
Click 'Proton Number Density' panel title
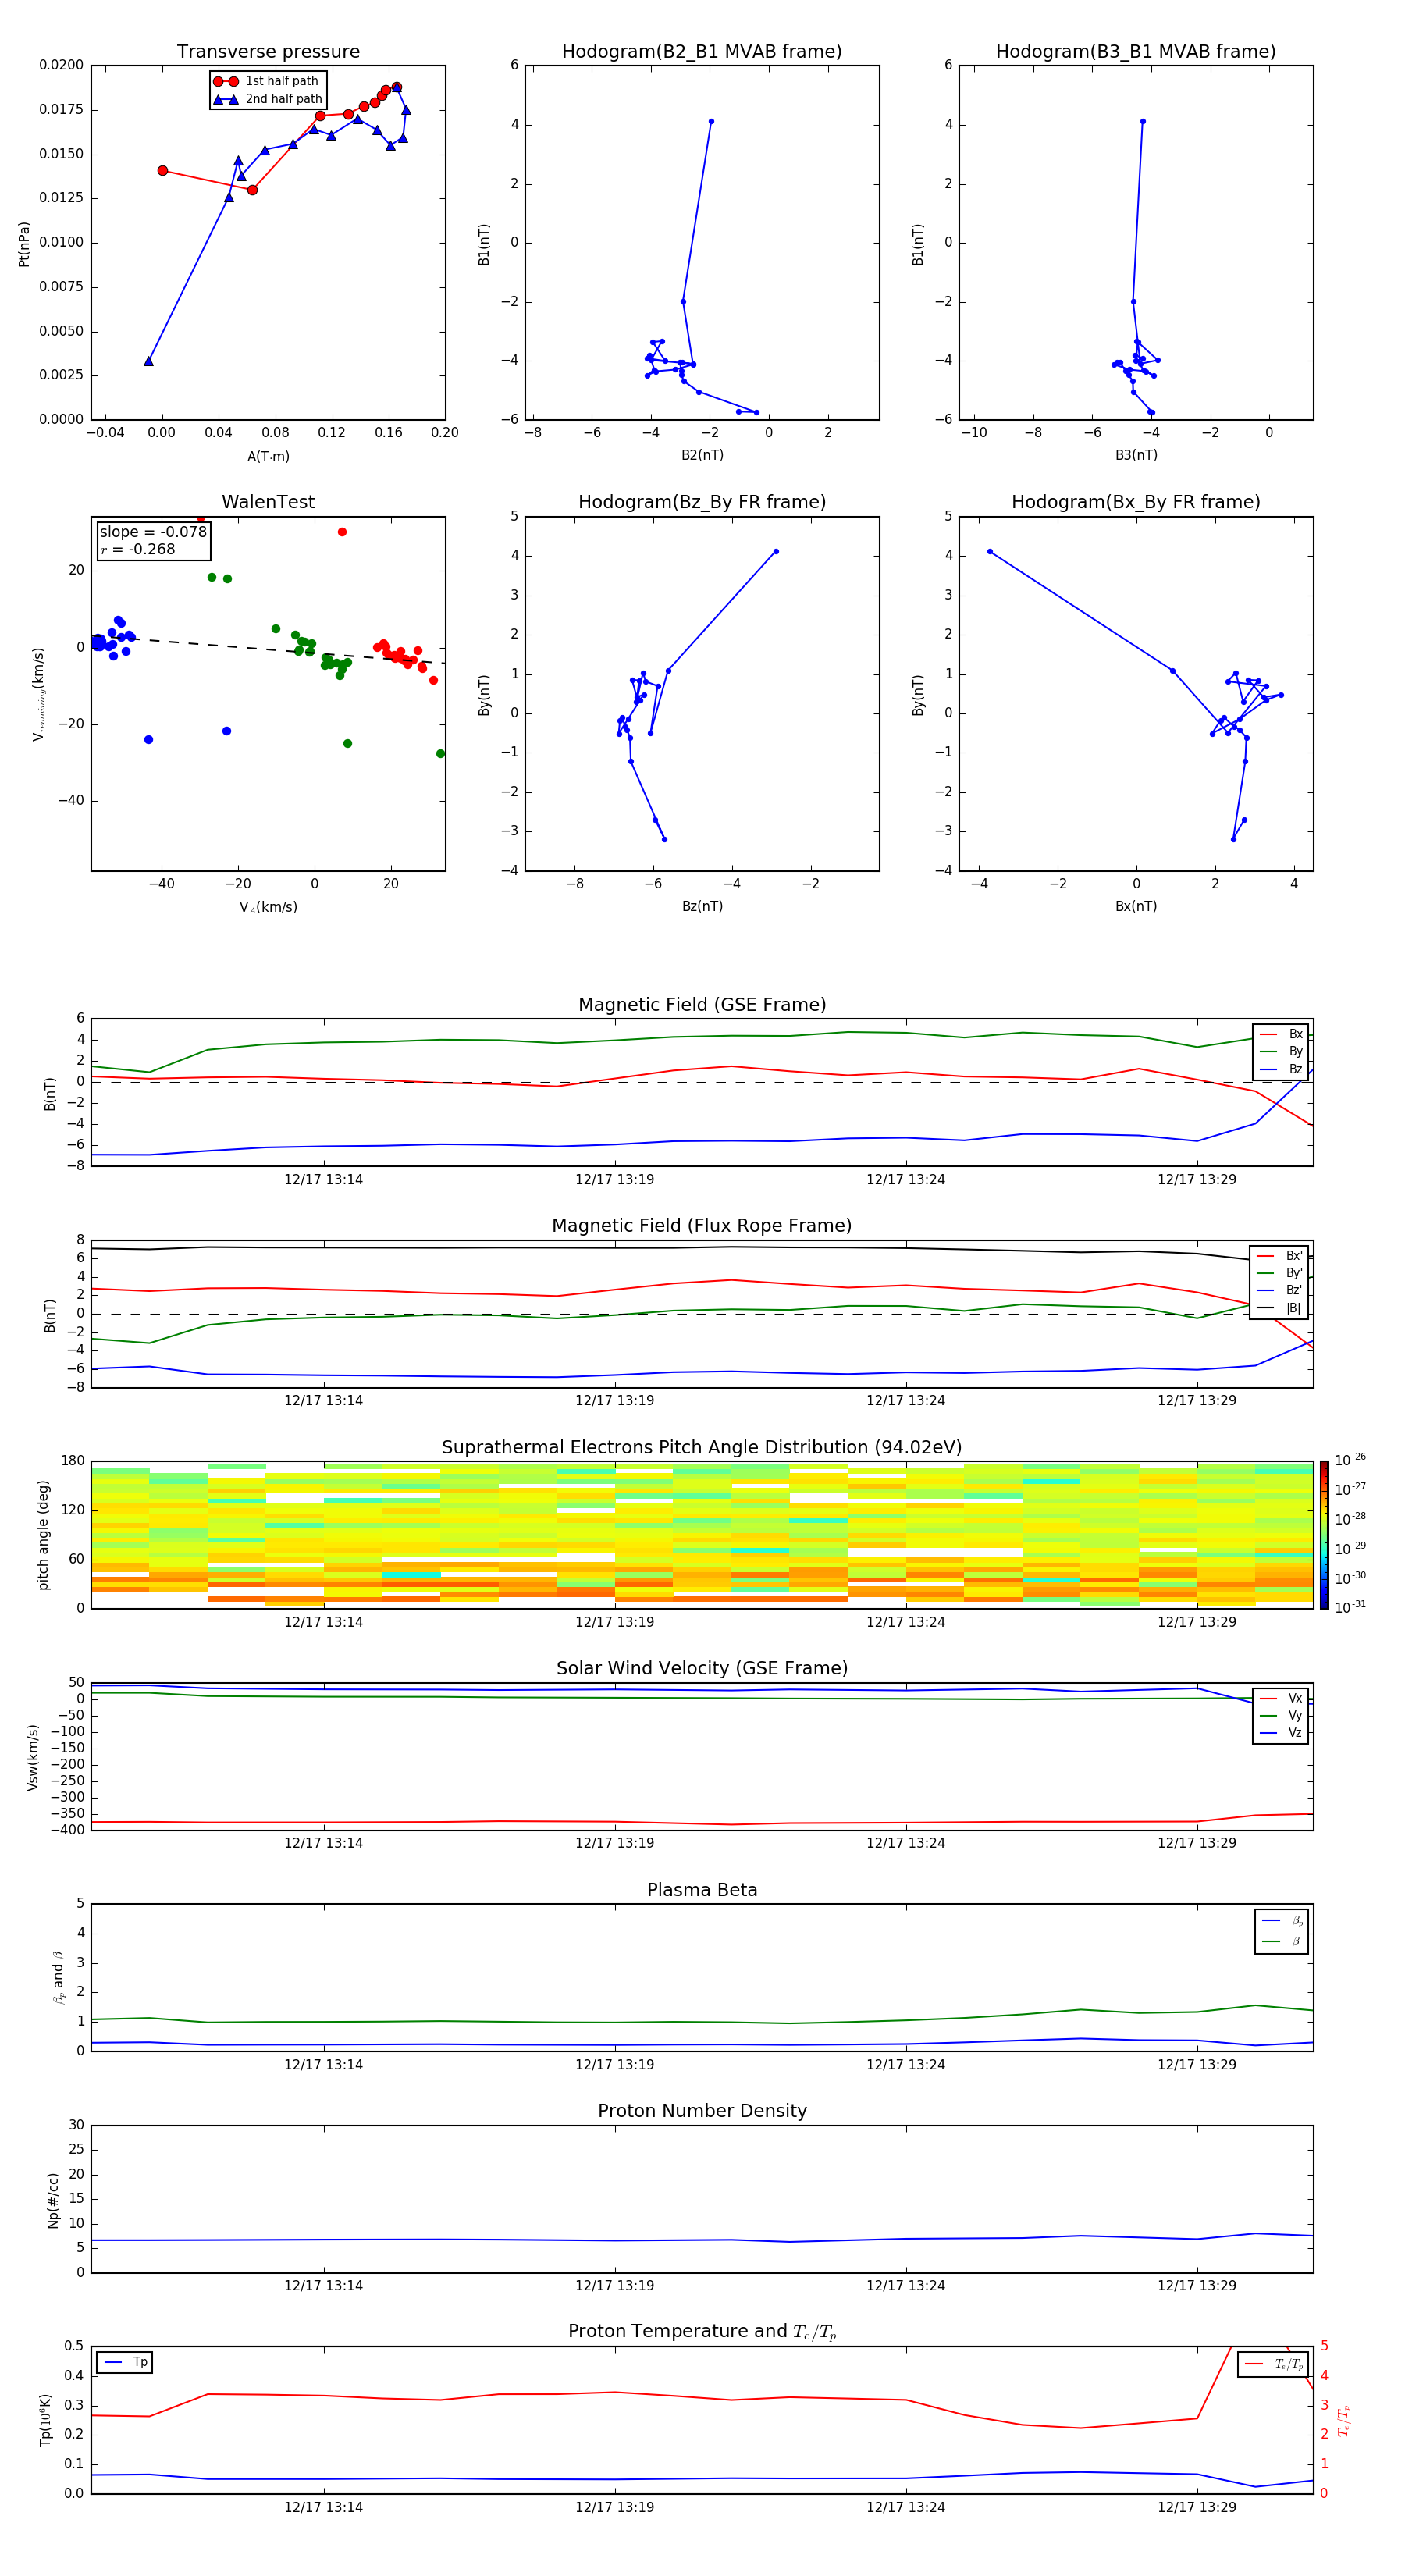pyautogui.click(x=702, y=2111)
